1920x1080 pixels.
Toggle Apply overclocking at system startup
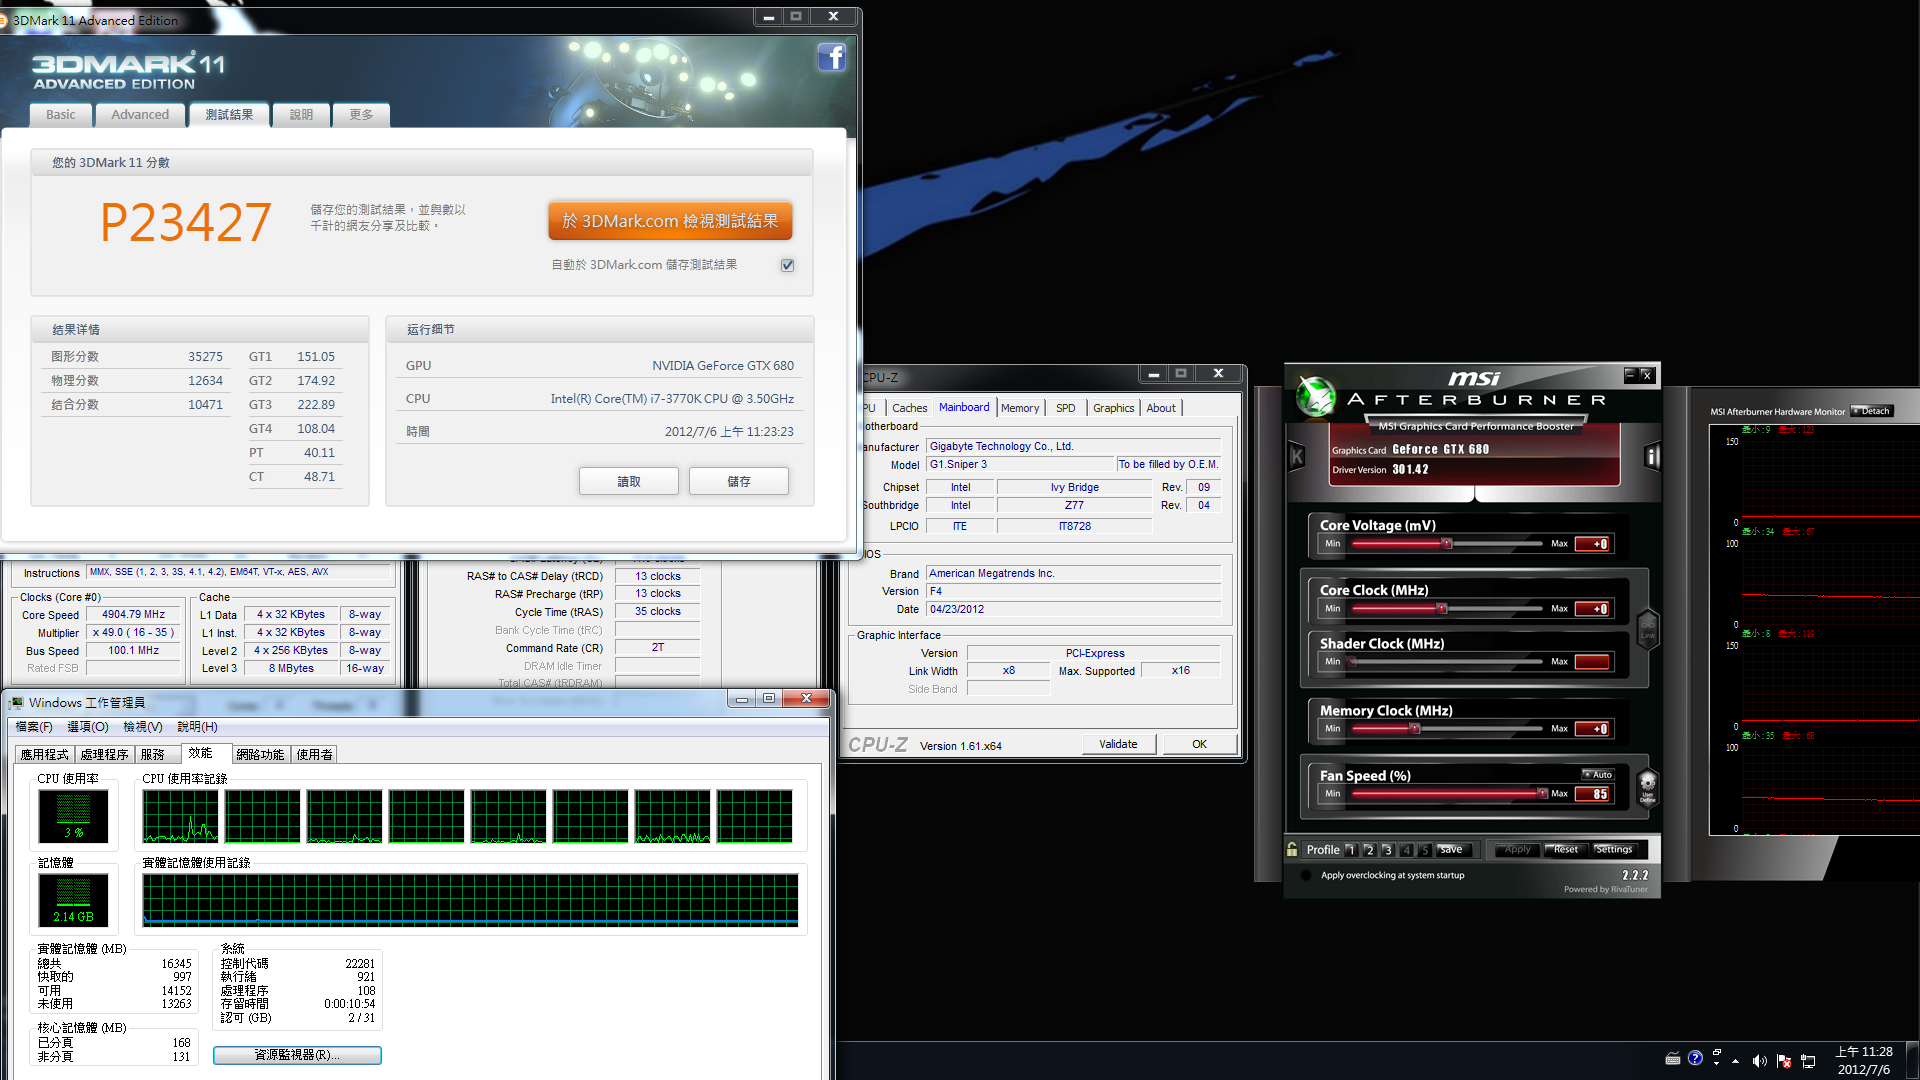[x=1306, y=875]
